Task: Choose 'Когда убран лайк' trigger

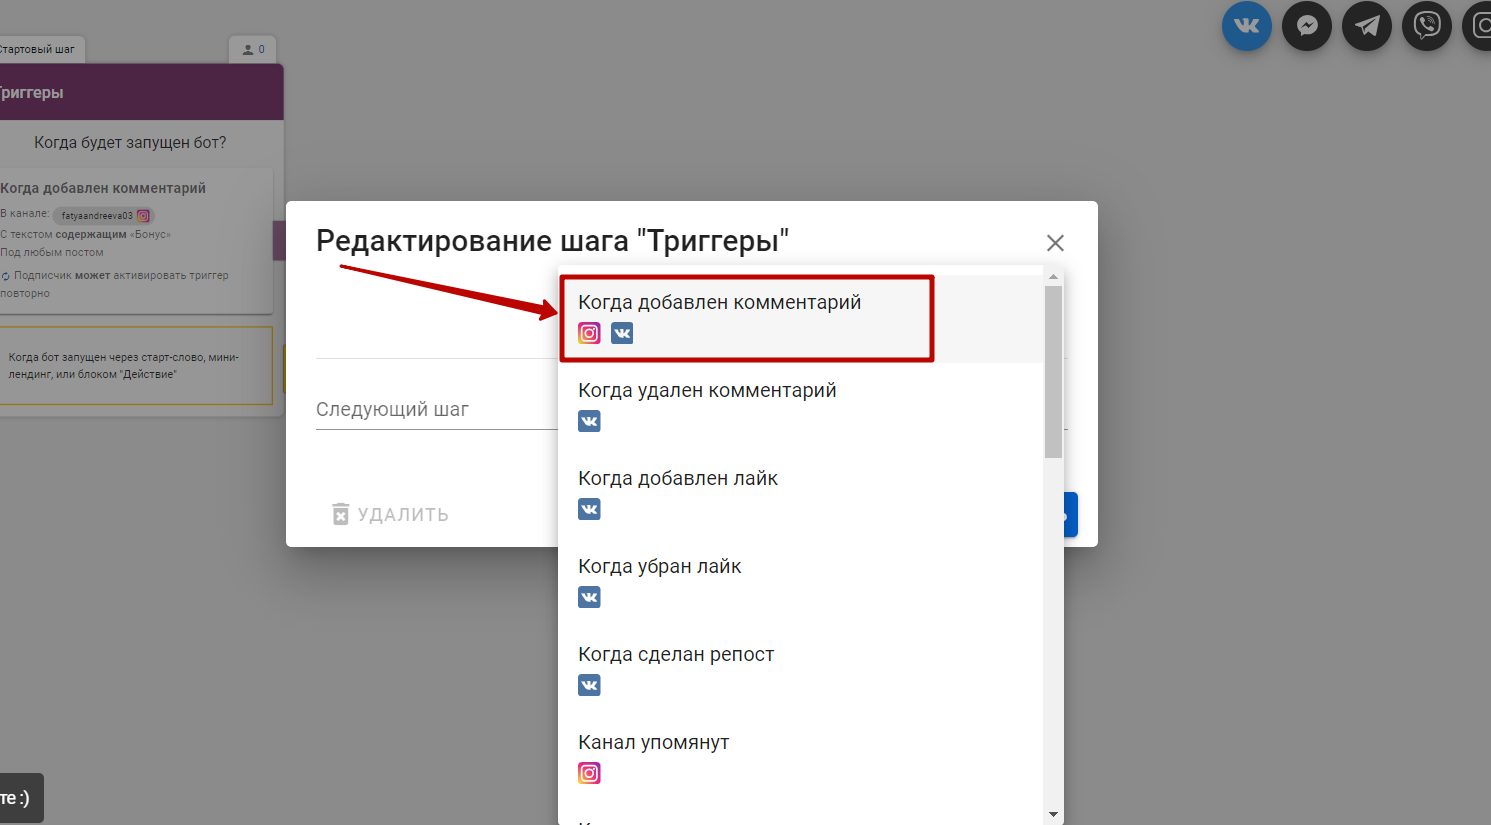Action: [x=660, y=567]
